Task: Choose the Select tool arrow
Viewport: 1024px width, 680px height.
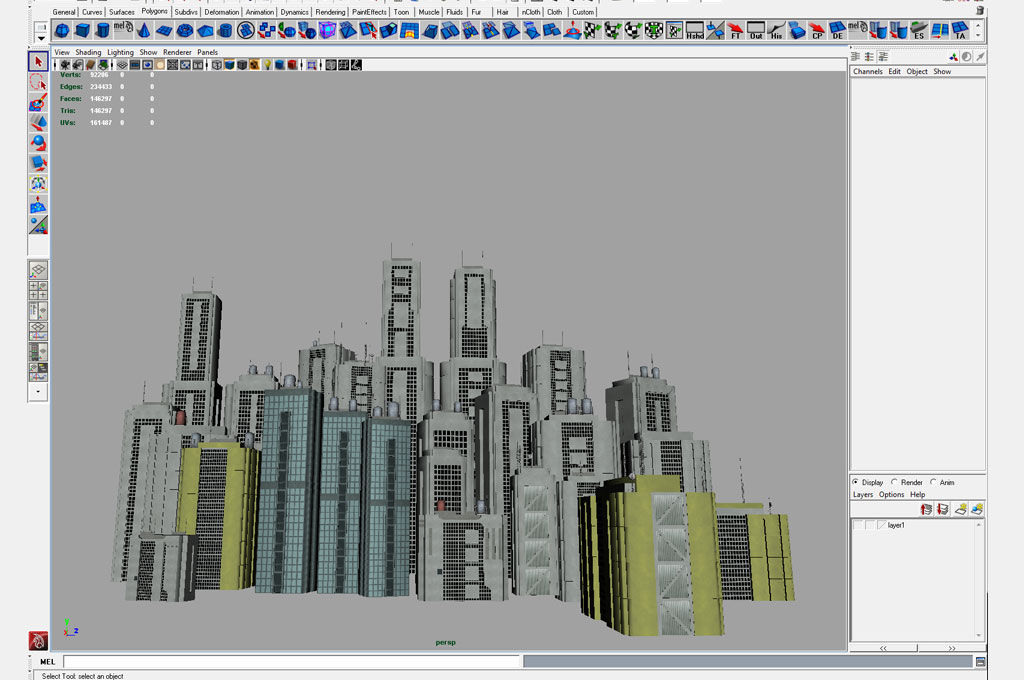Action: 38,61
